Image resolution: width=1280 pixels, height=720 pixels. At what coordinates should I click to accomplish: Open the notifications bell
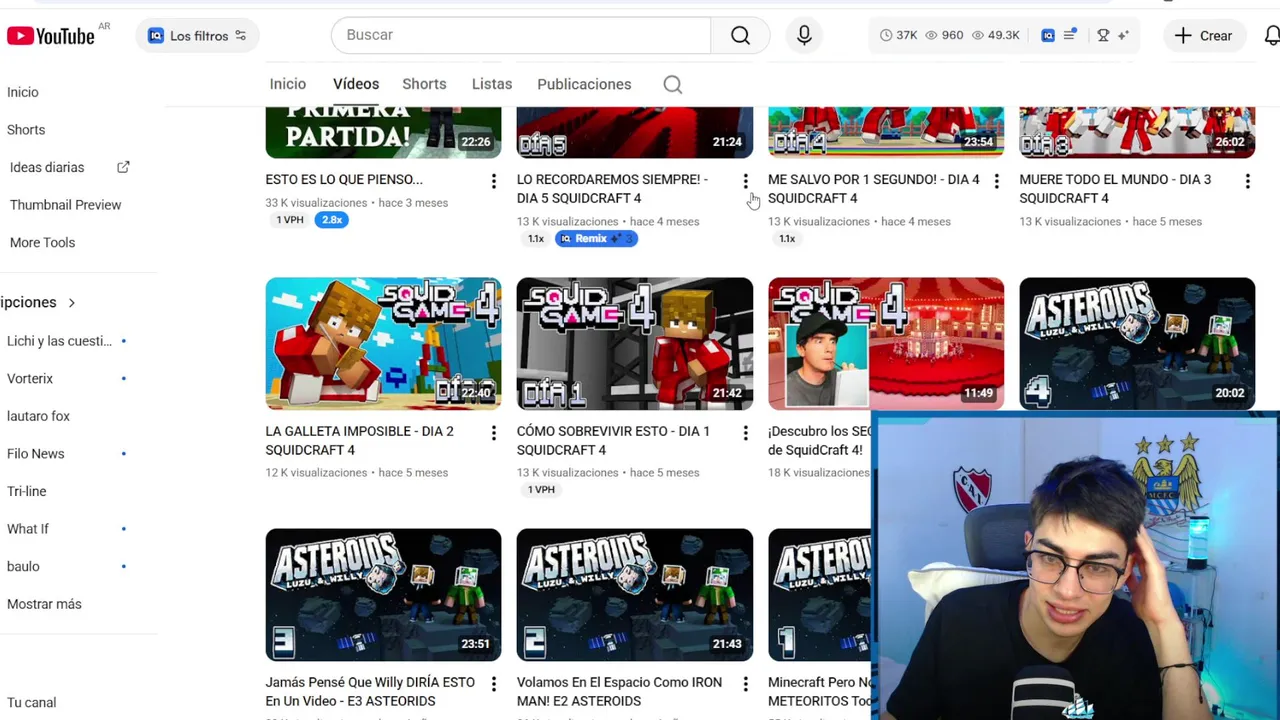click(x=1271, y=35)
